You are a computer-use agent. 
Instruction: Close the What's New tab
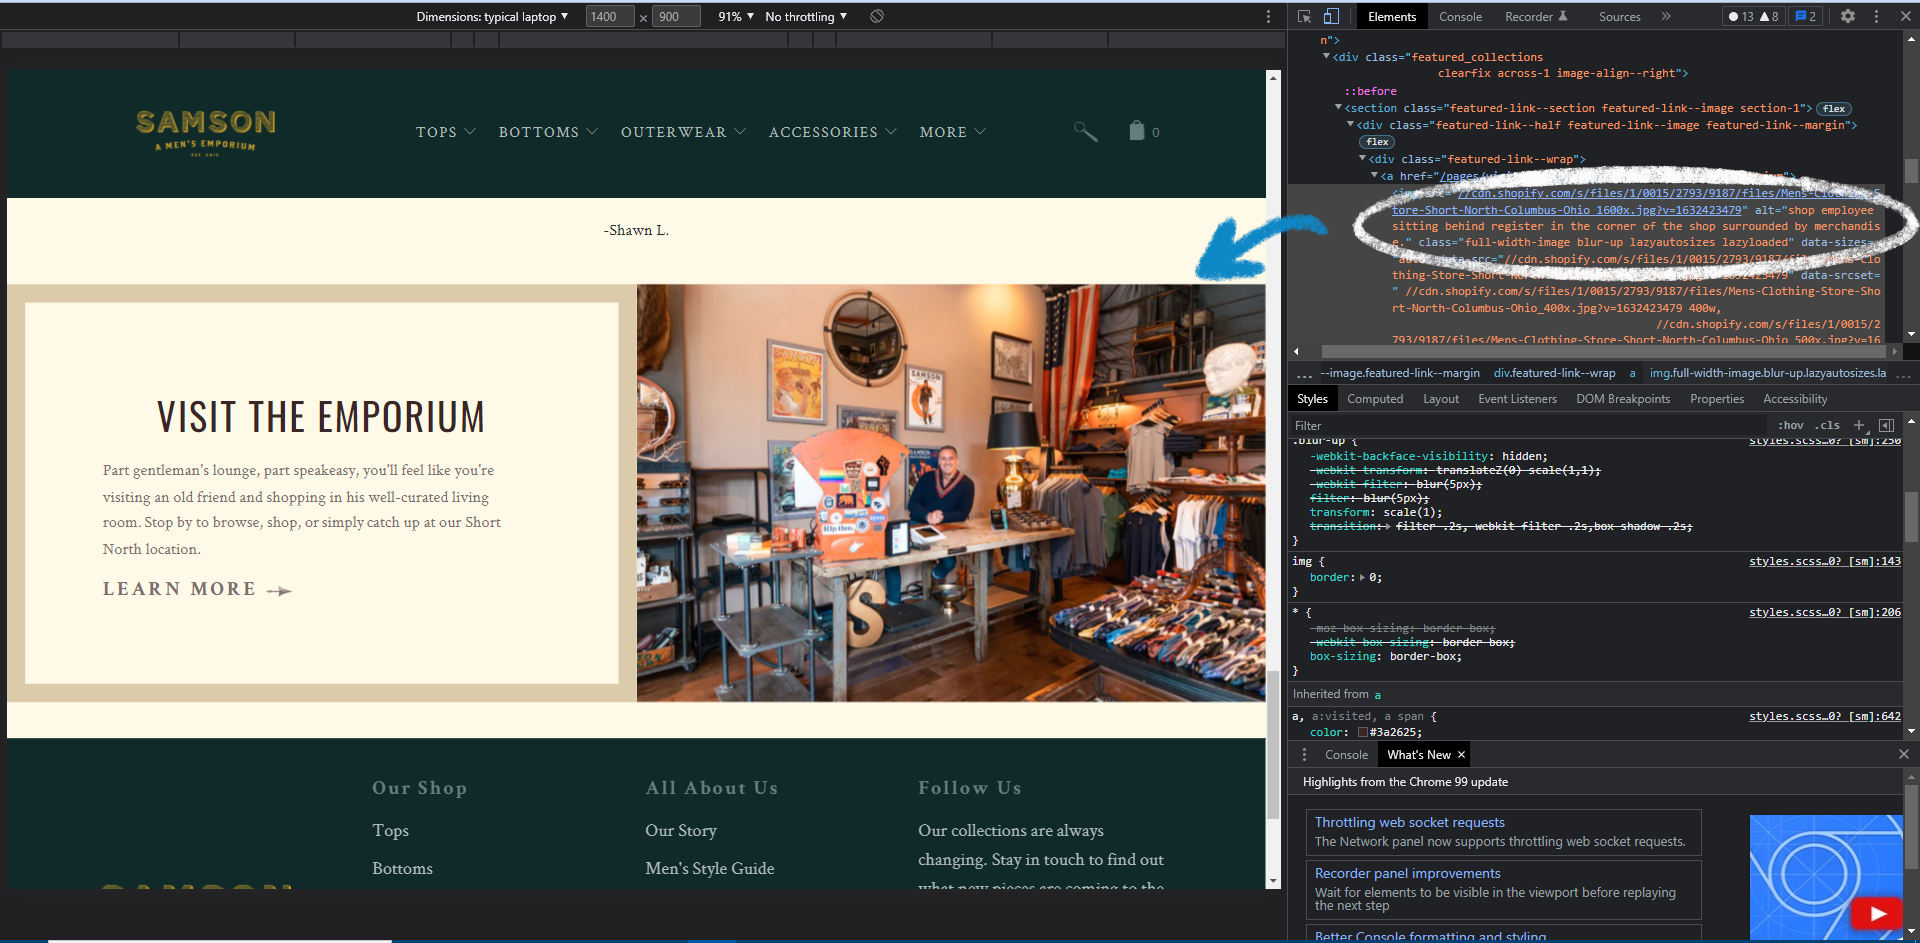(1461, 755)
